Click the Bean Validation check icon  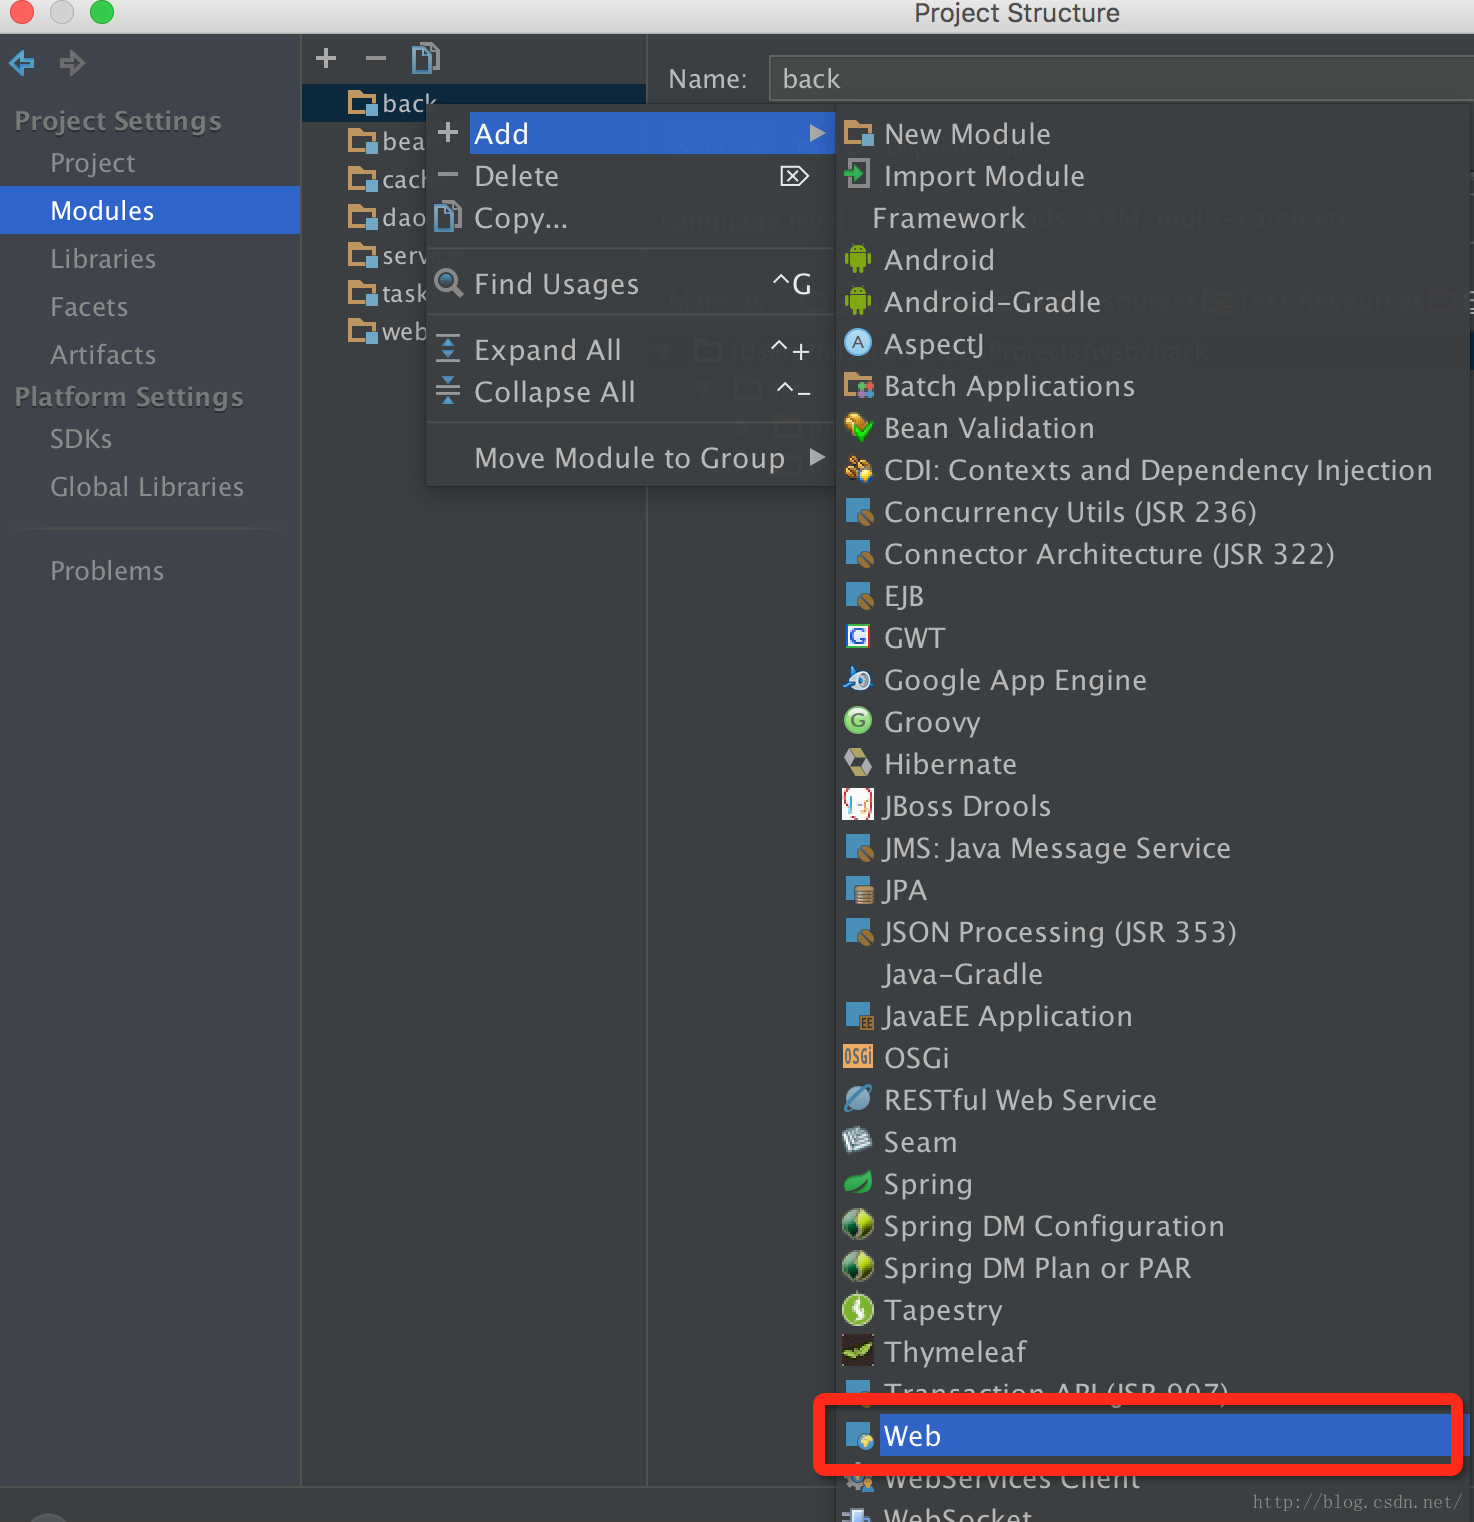tap(858, 428)
